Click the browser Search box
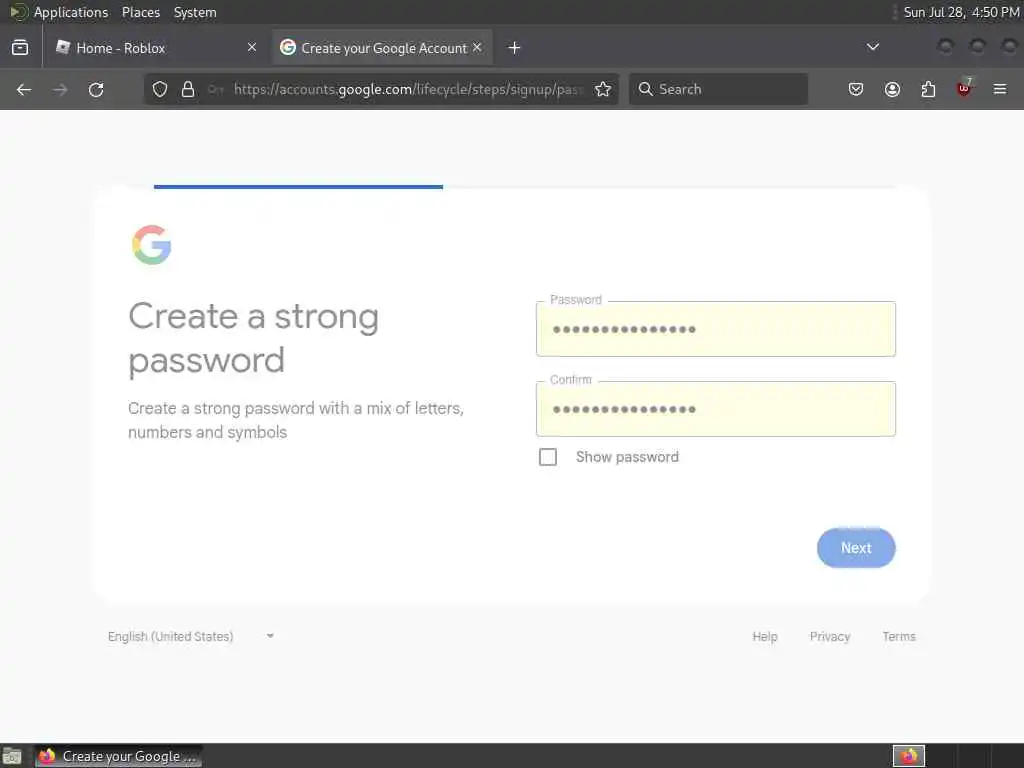 pyautogui.click(x=718, y=89)
